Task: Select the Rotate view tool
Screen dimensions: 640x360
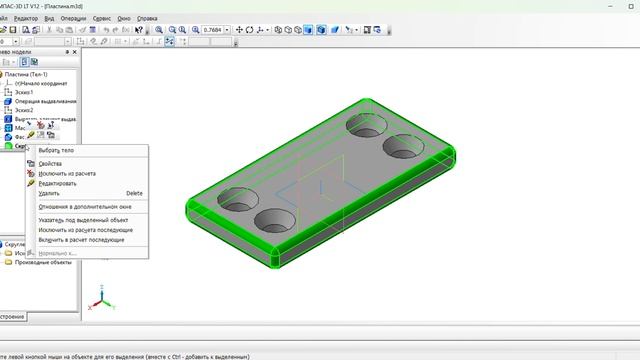Action: click(249, 30)
